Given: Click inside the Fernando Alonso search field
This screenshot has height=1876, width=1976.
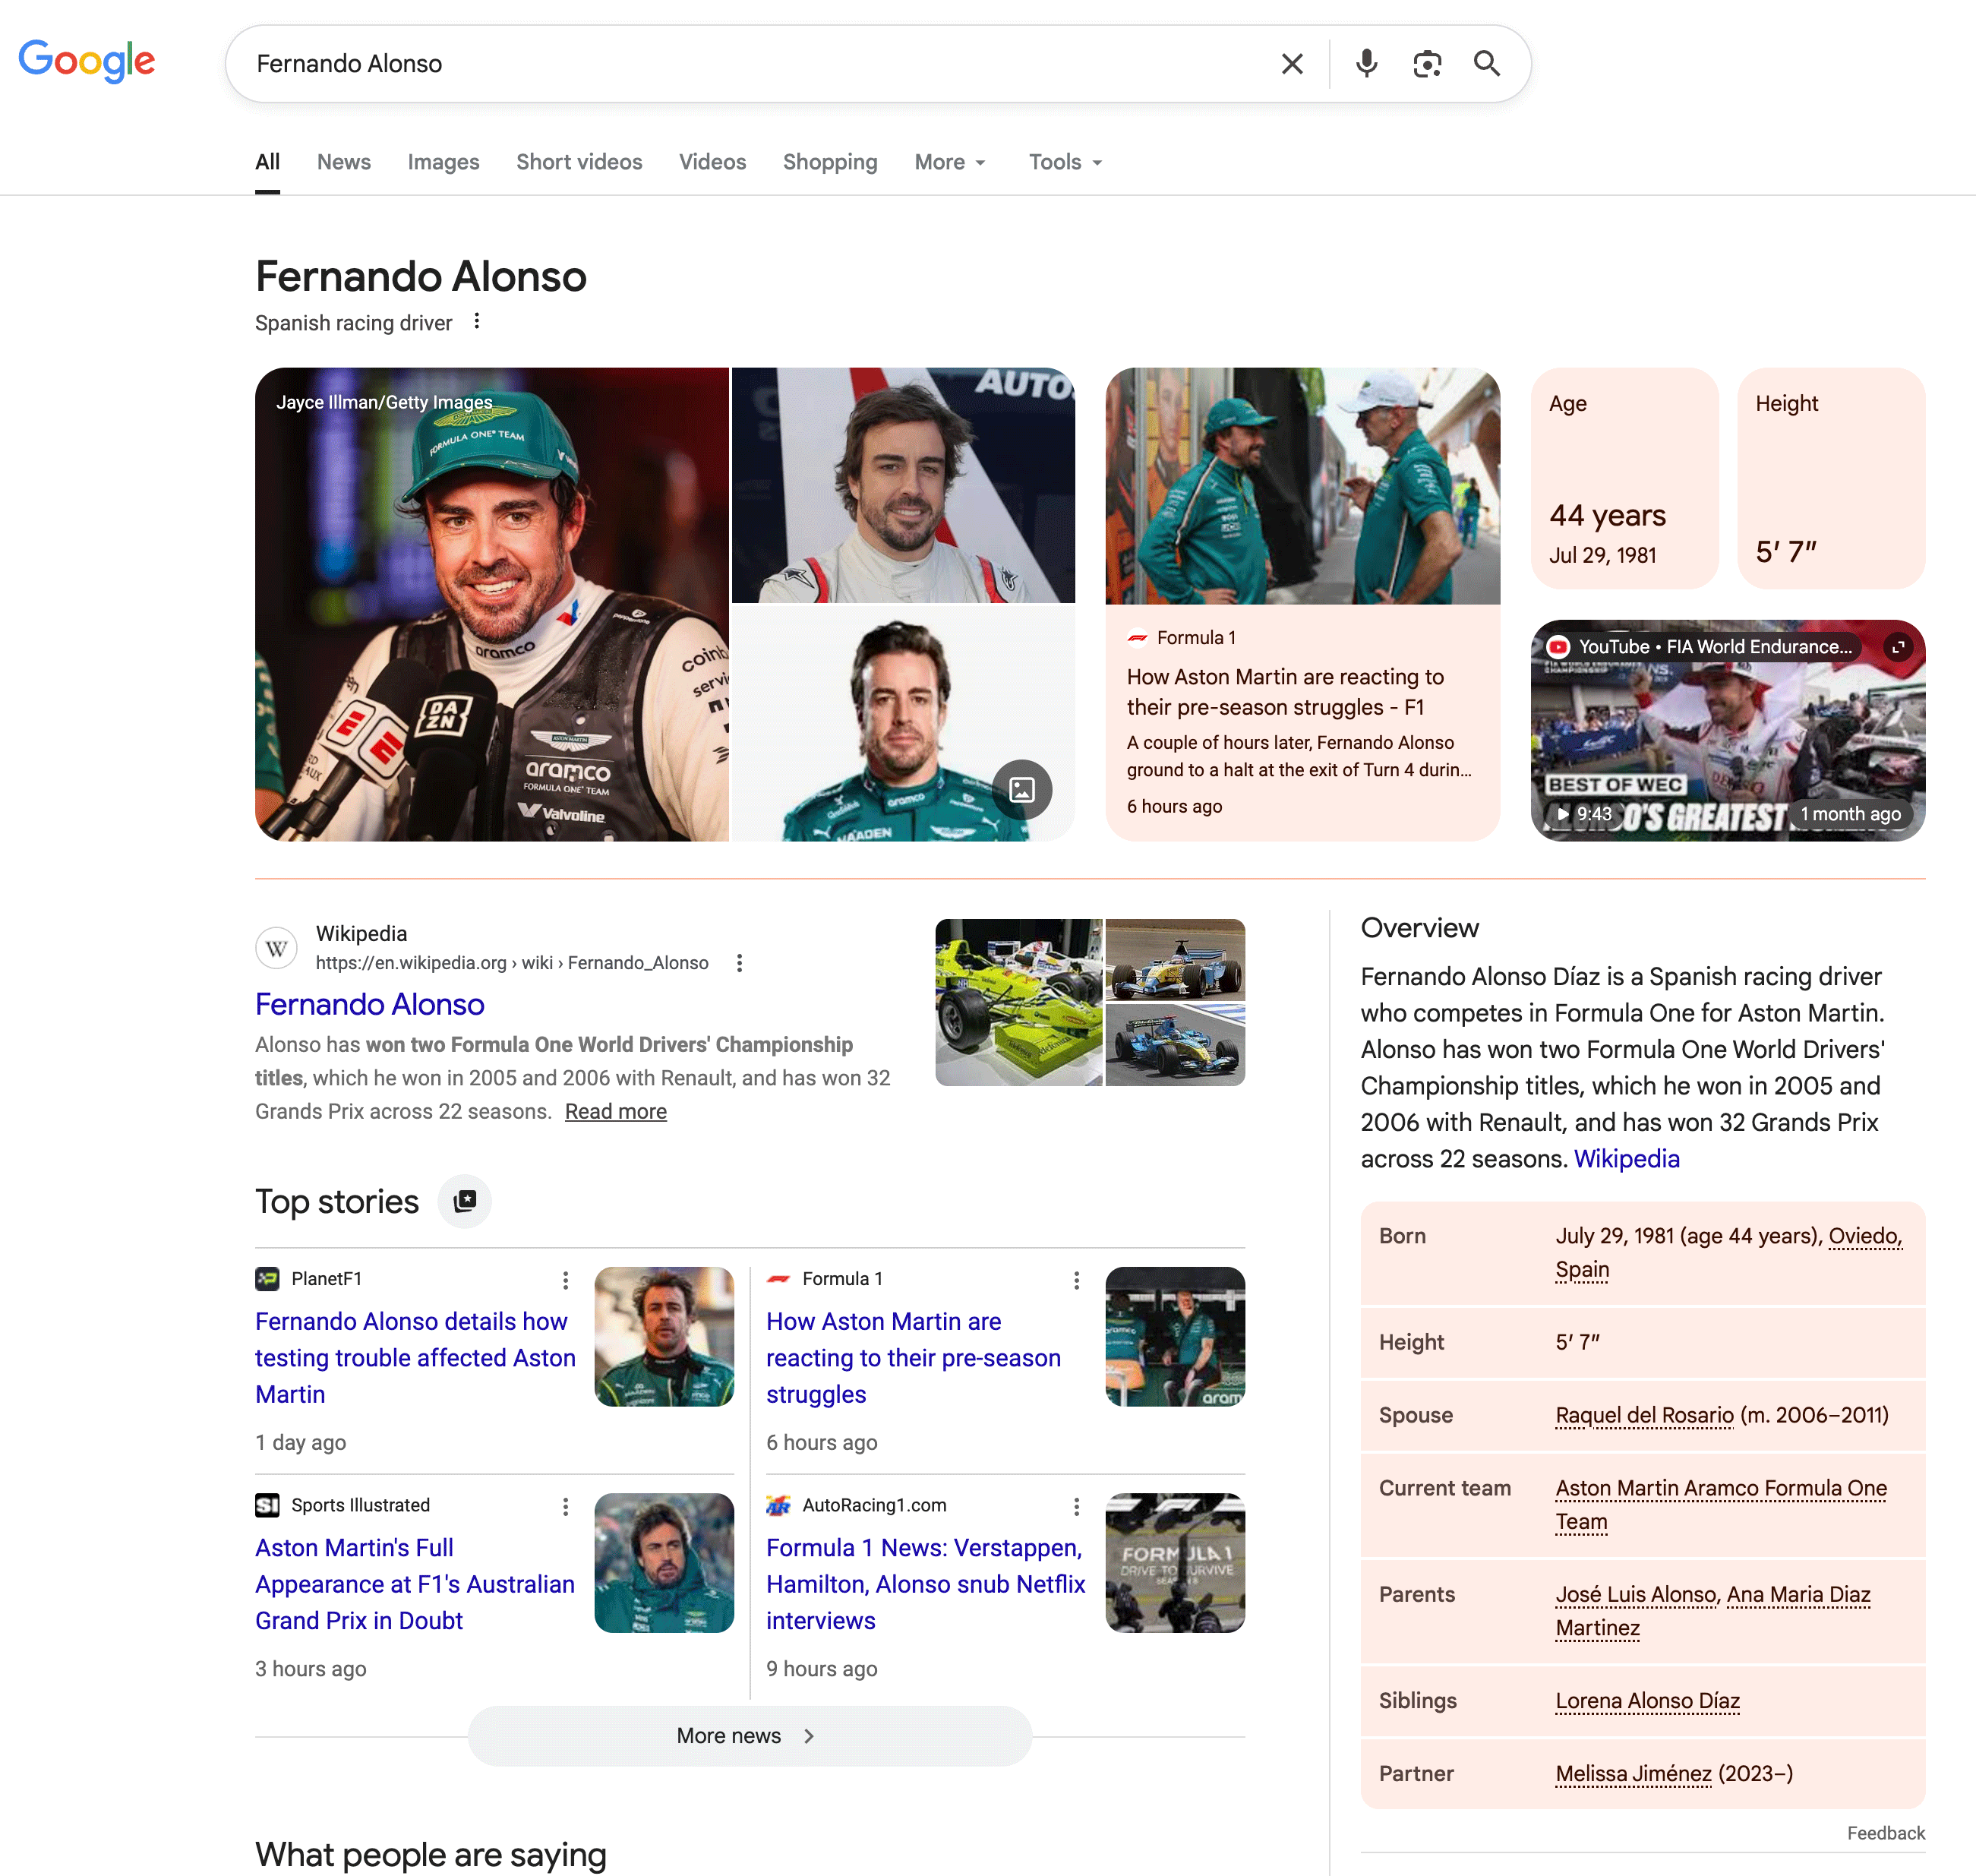Looking at the screenshot, I should [x=700, y=64].
